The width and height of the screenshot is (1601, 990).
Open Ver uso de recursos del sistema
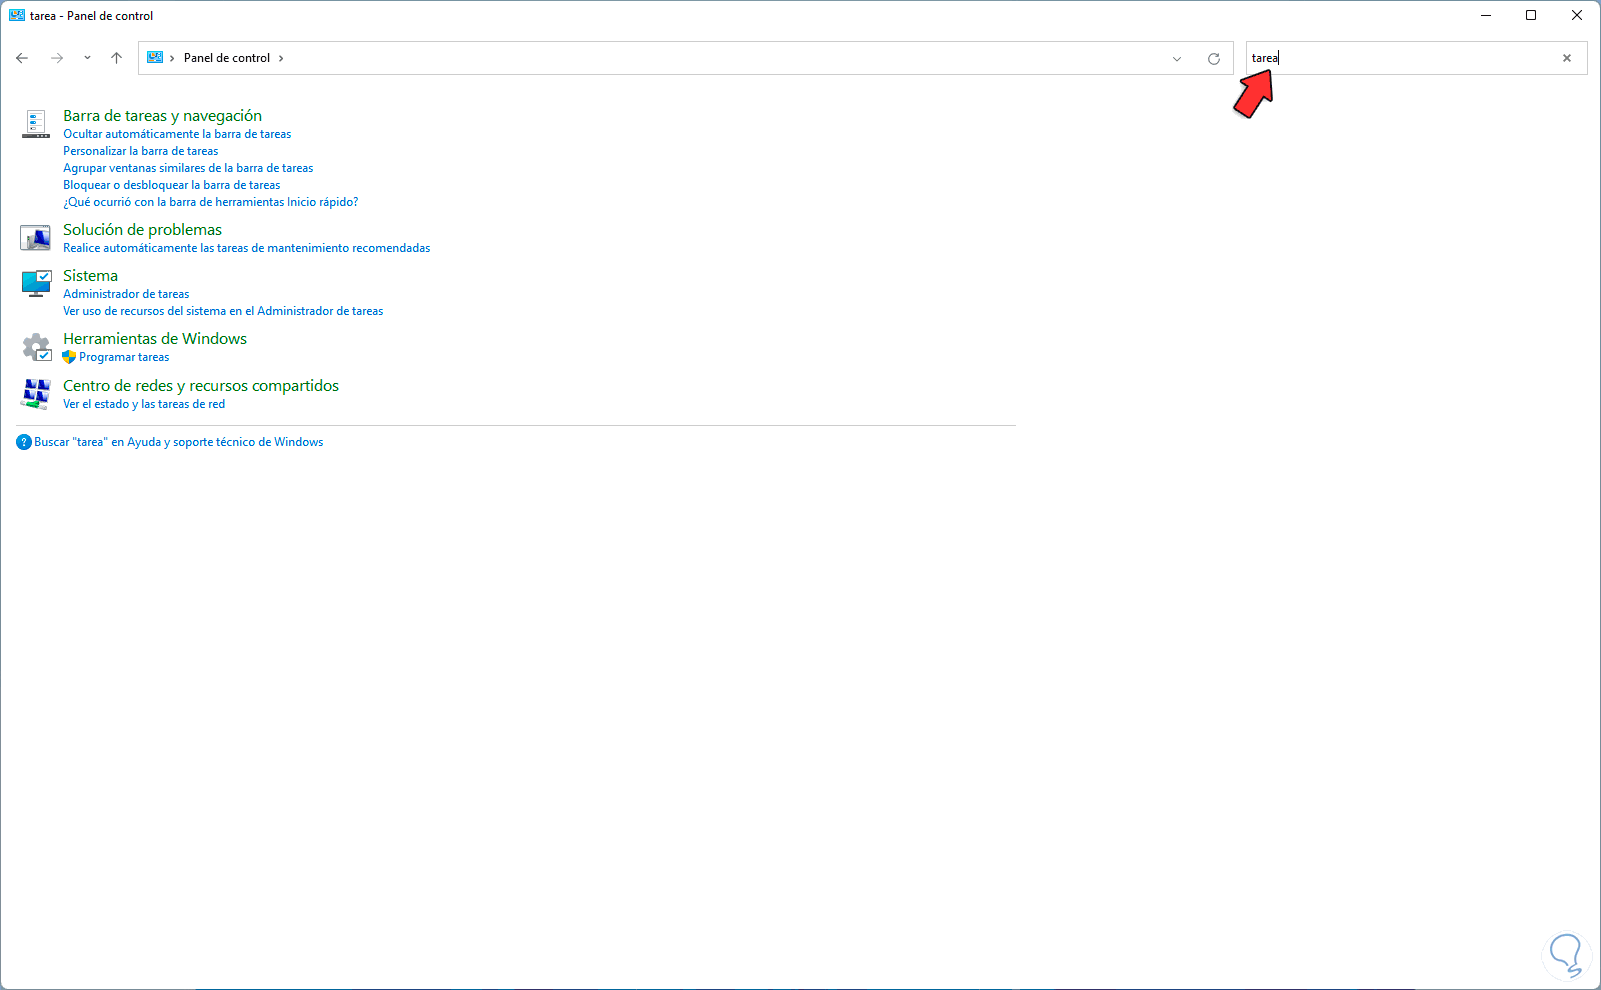coord(223,311)
